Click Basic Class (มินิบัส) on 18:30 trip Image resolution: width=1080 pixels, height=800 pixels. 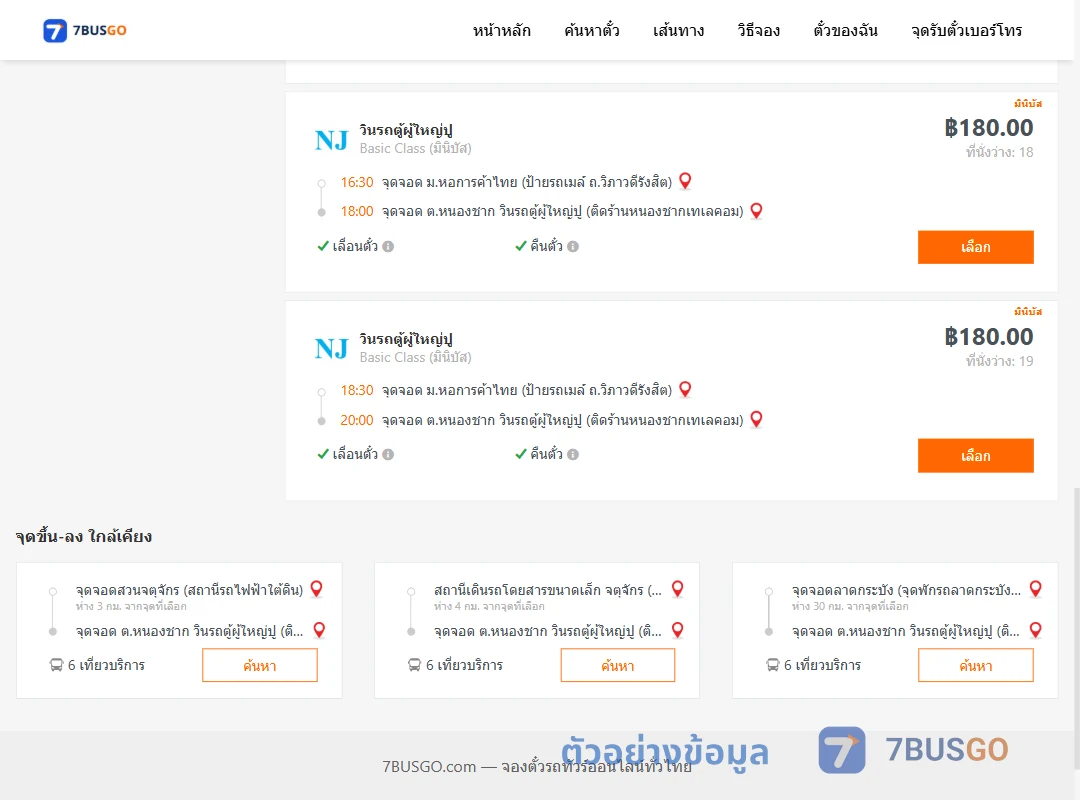click(415, 357)
